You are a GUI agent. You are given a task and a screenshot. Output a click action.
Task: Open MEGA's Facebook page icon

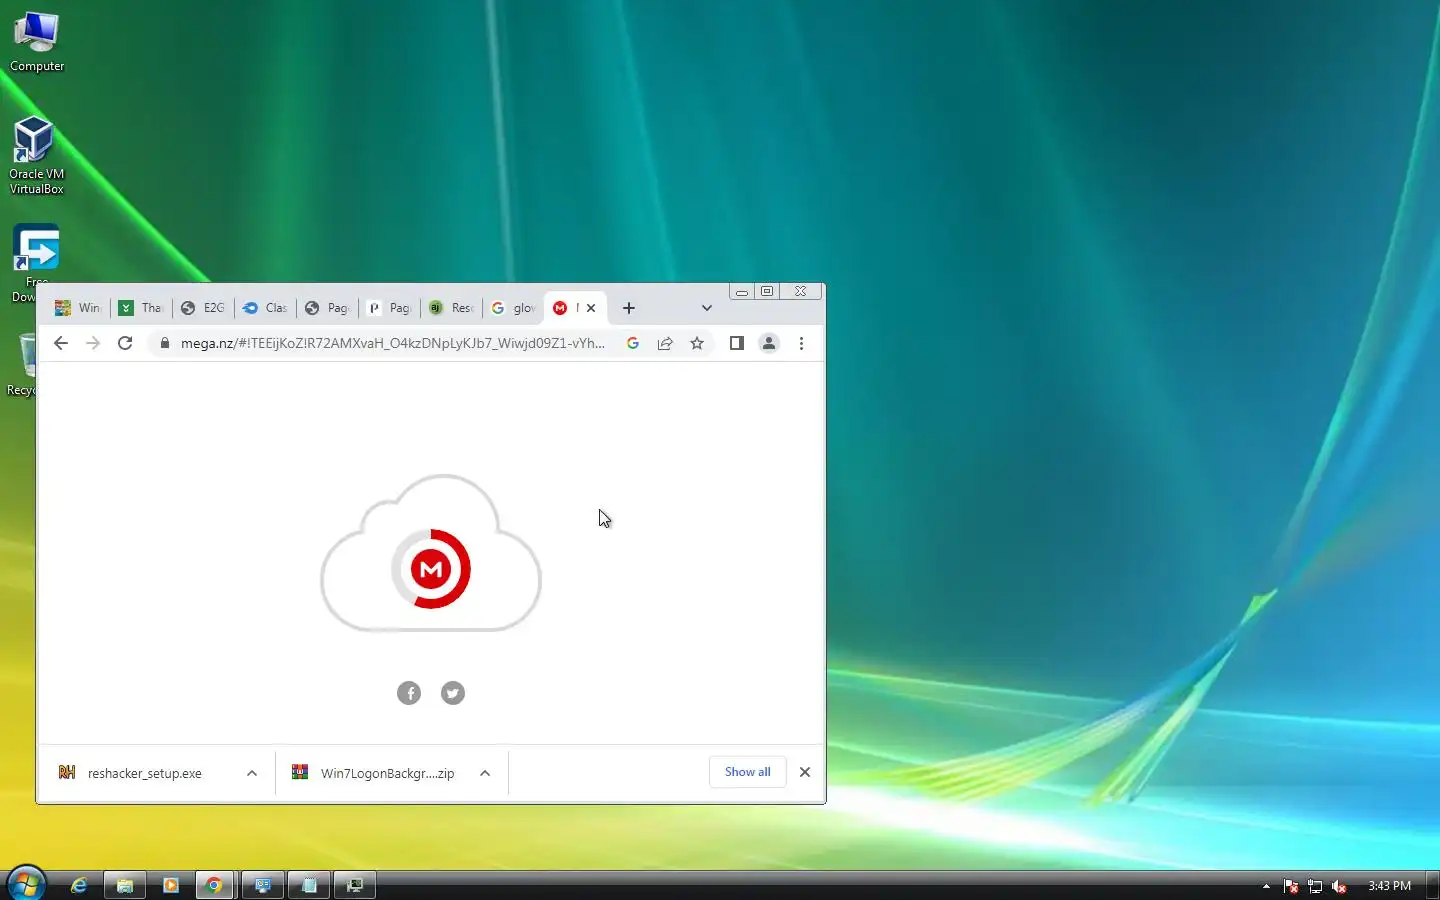pos(409,693)
